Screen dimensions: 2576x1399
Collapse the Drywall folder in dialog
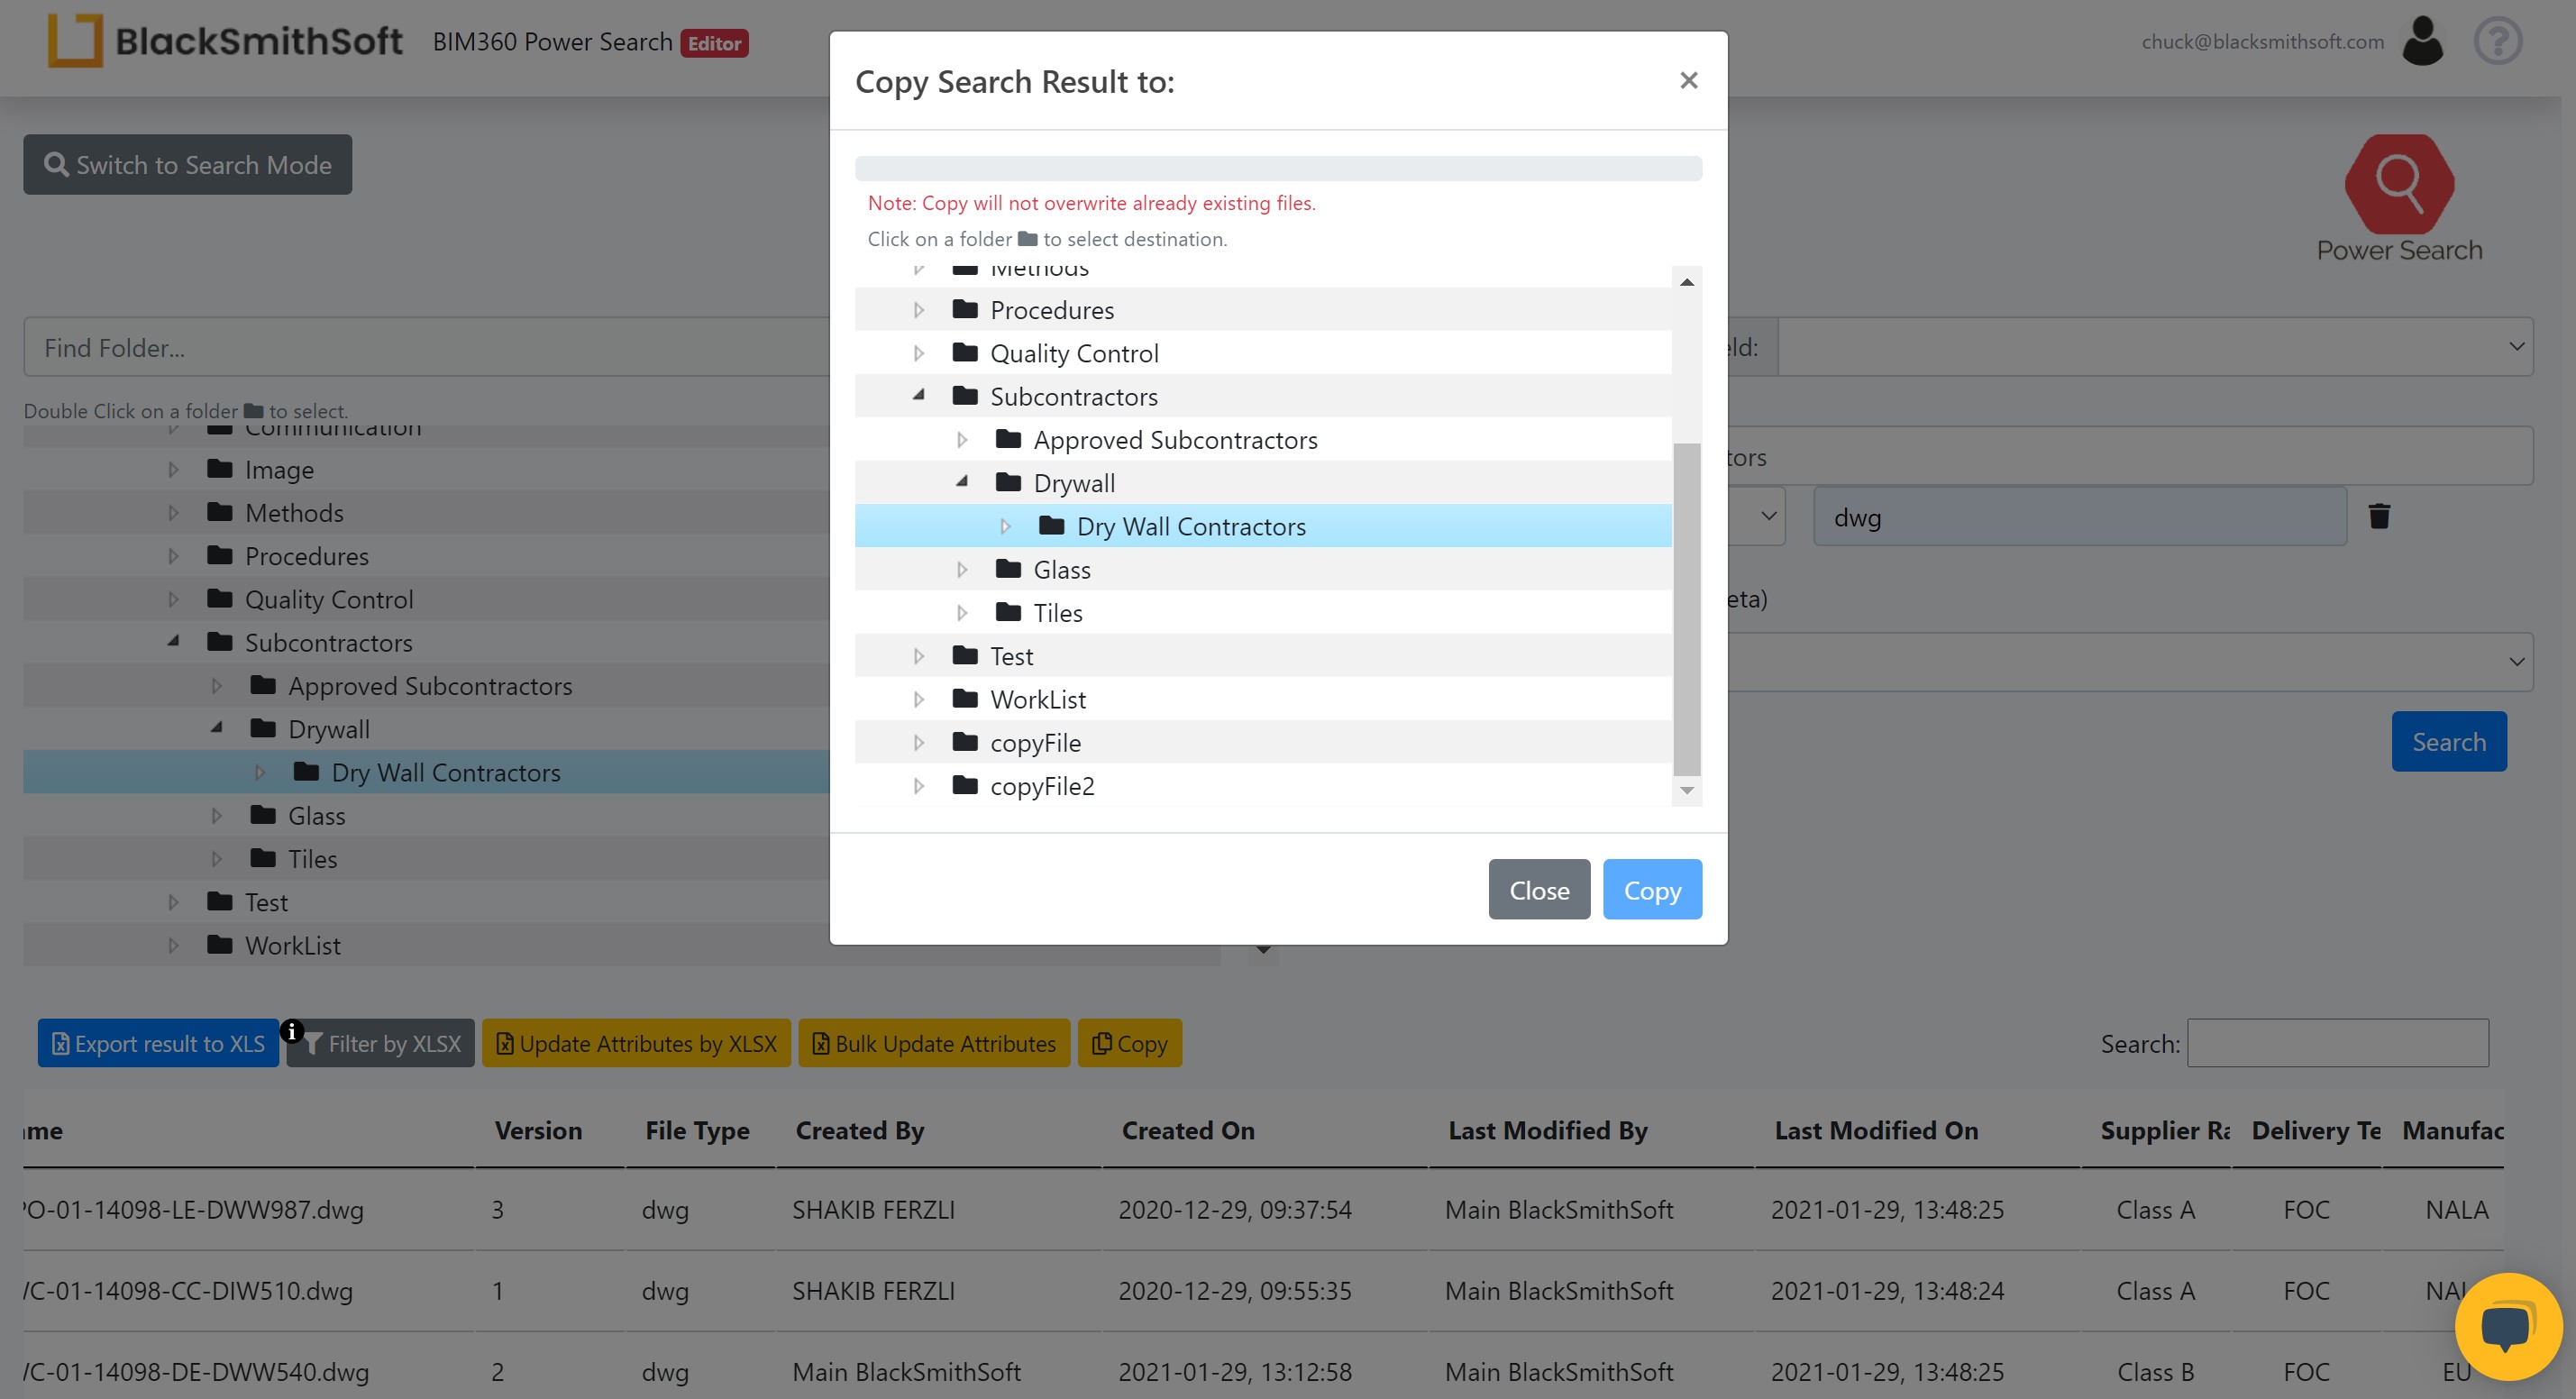point(962,482)
